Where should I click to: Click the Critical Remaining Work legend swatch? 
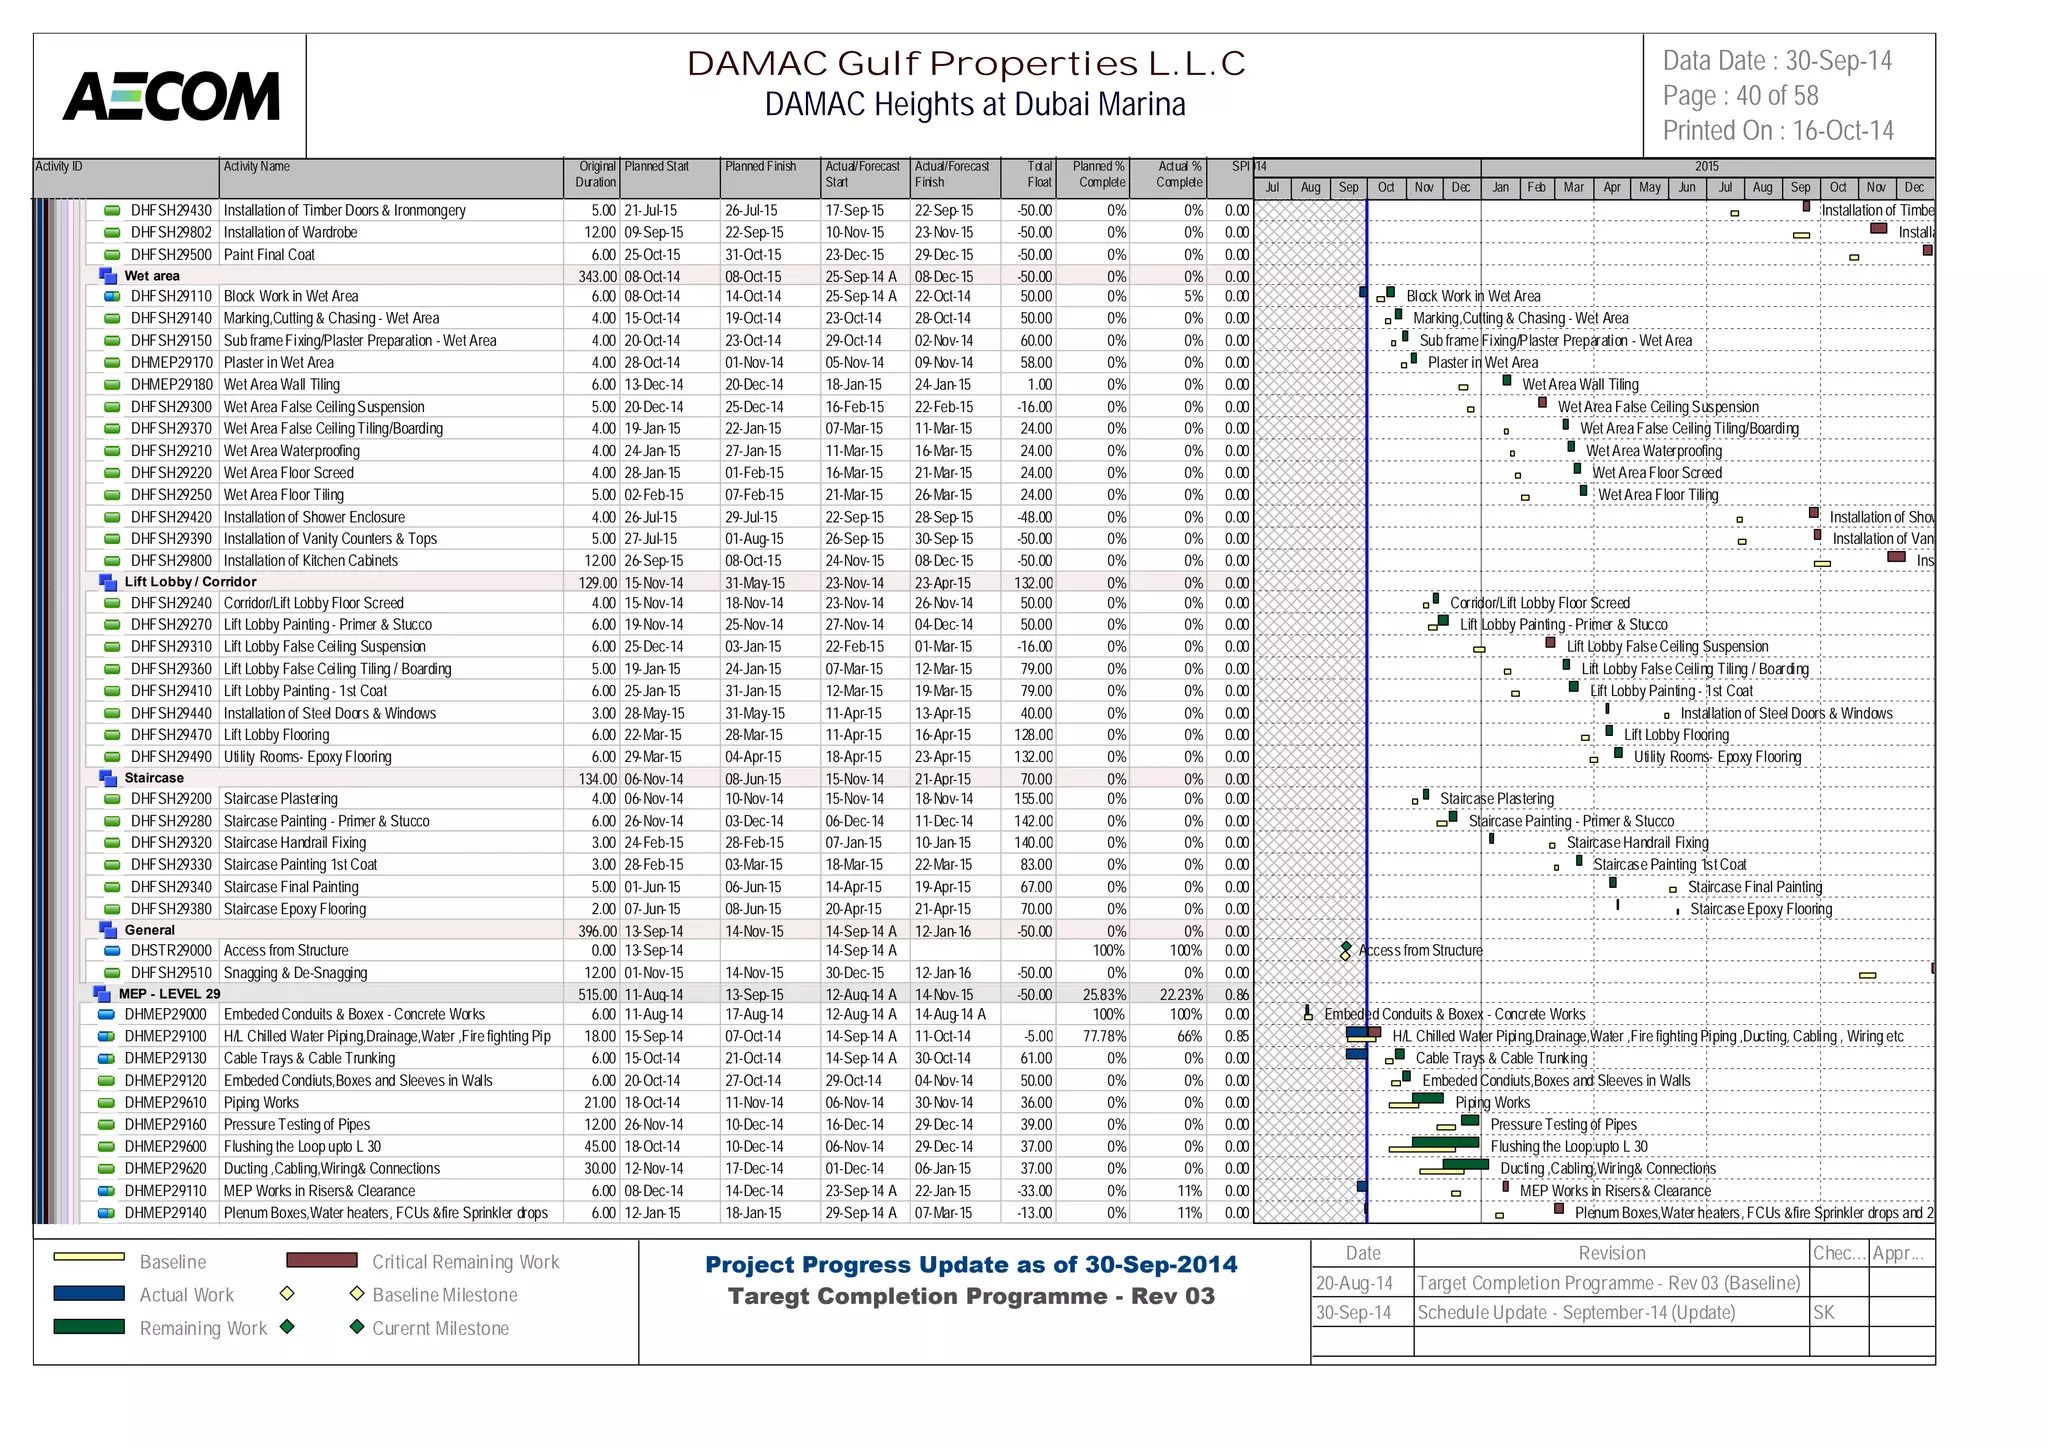pos(321,1261)
